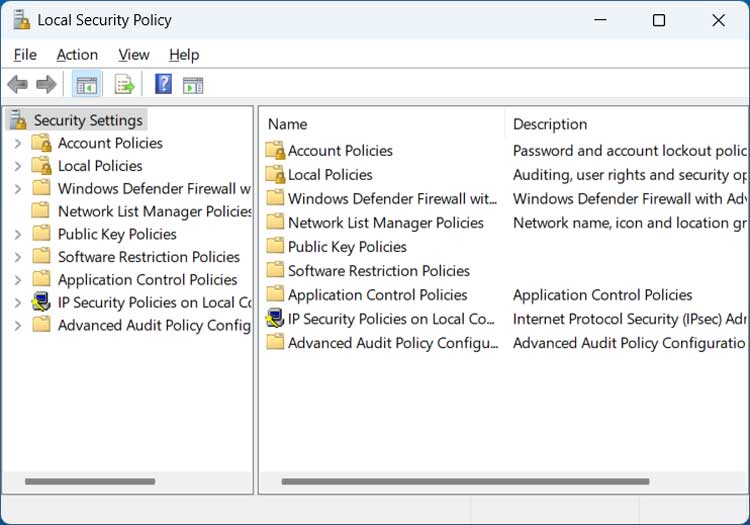Click 'Internet Protocol Security (IPsec)' description

pos(630,319)
